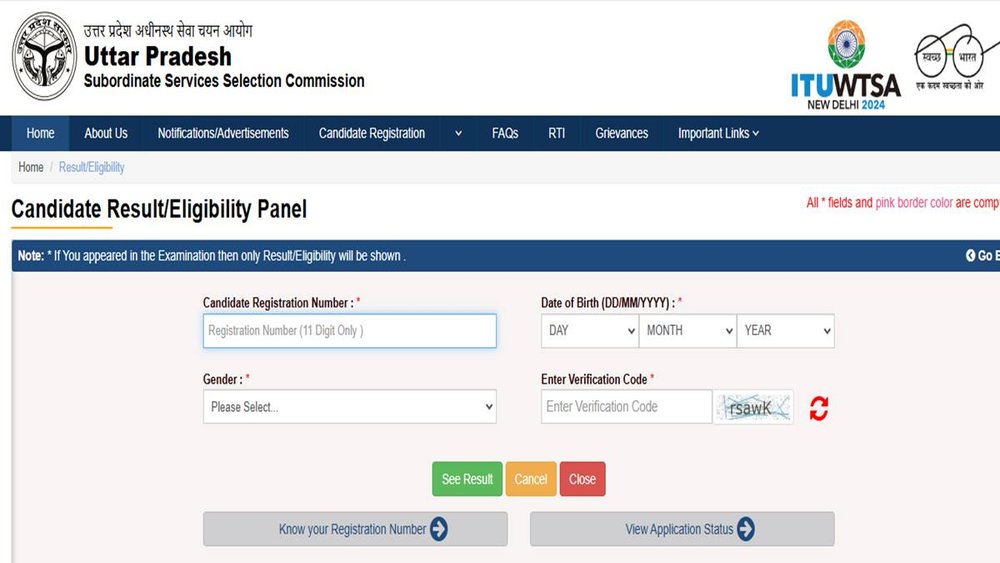Expand the chevron after Candidate Registration
The height and width of the screenshot is (563, 1000).
point(458,133)
